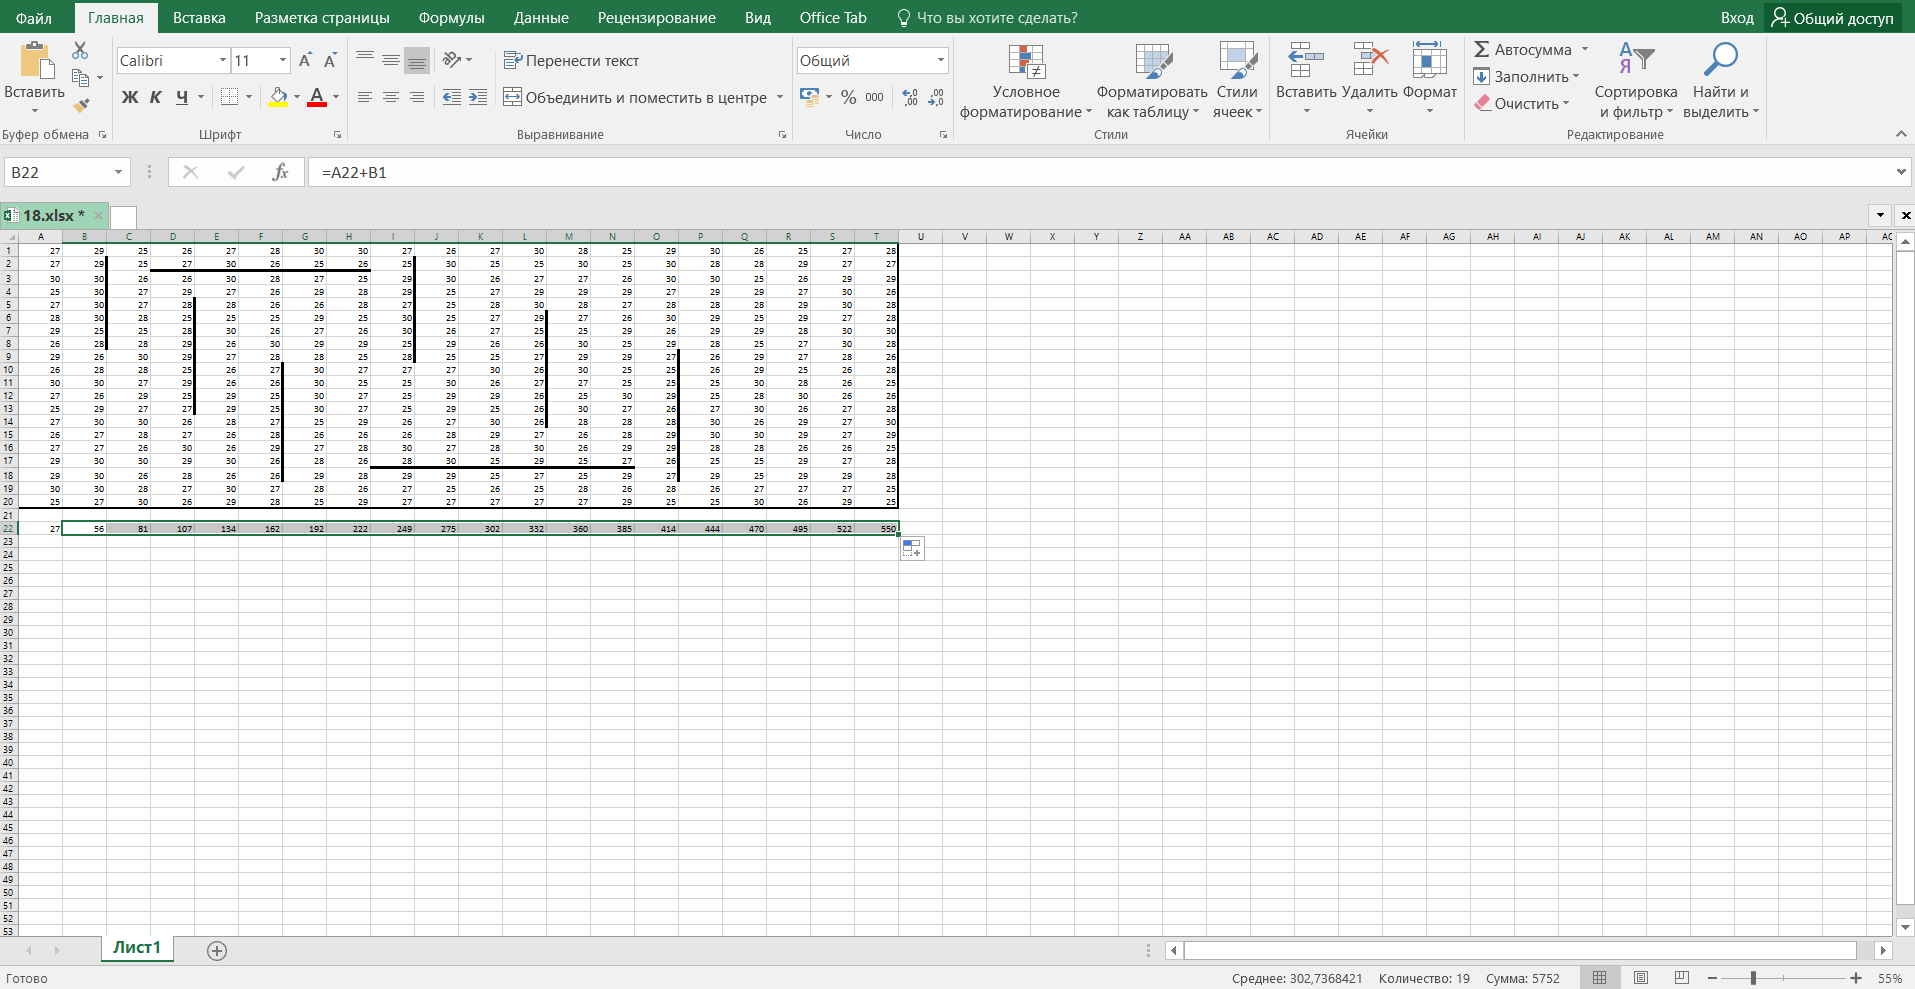Collapse the ribbon with the arrow
The height and width of the screenshot is (989, 1915).
coord(1901,134)
